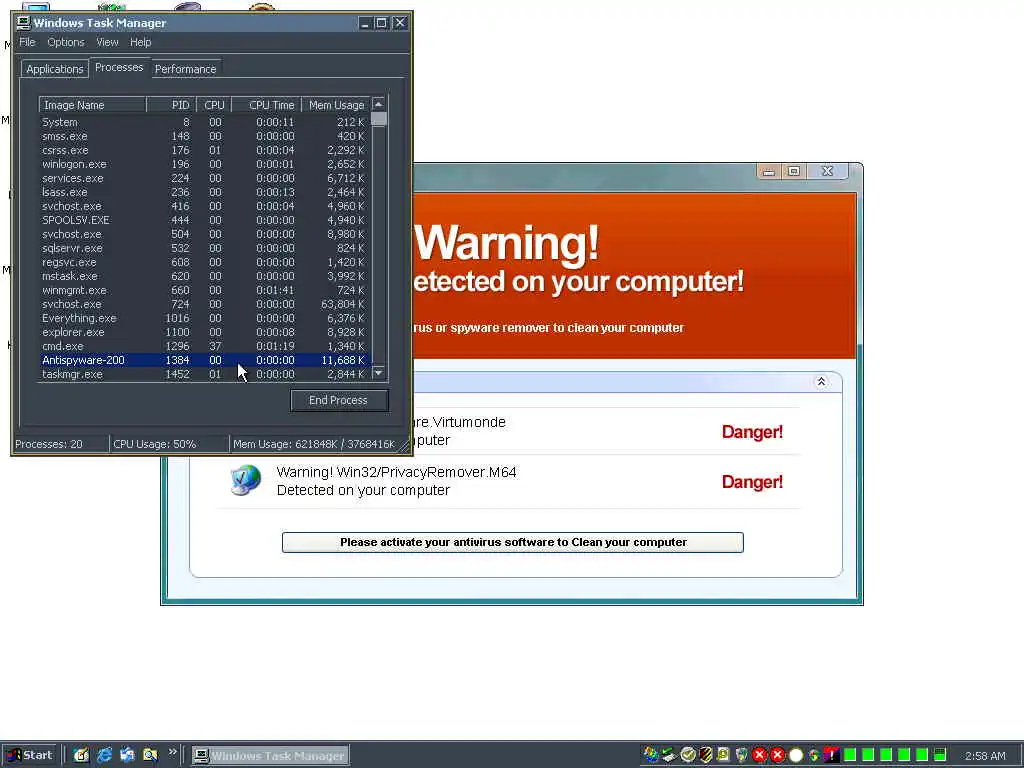Close the Warning window

click(x=827, y=171)
